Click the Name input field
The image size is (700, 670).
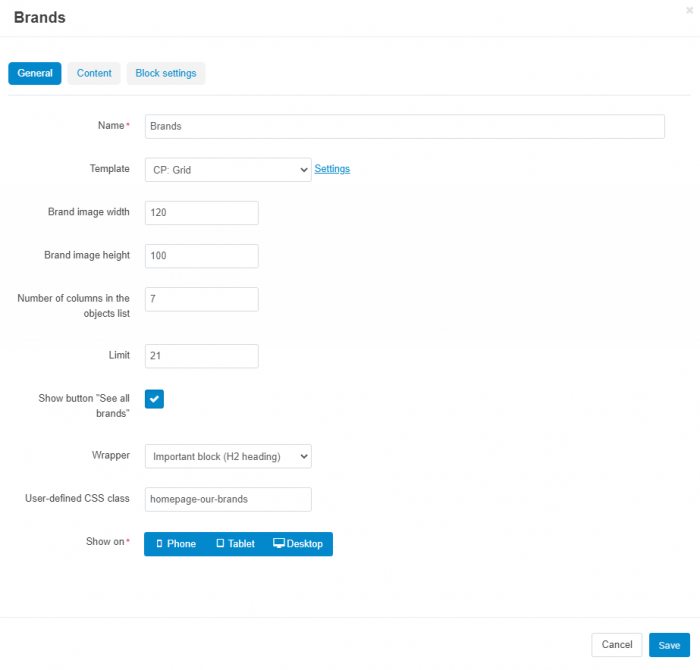coord(404,126)
